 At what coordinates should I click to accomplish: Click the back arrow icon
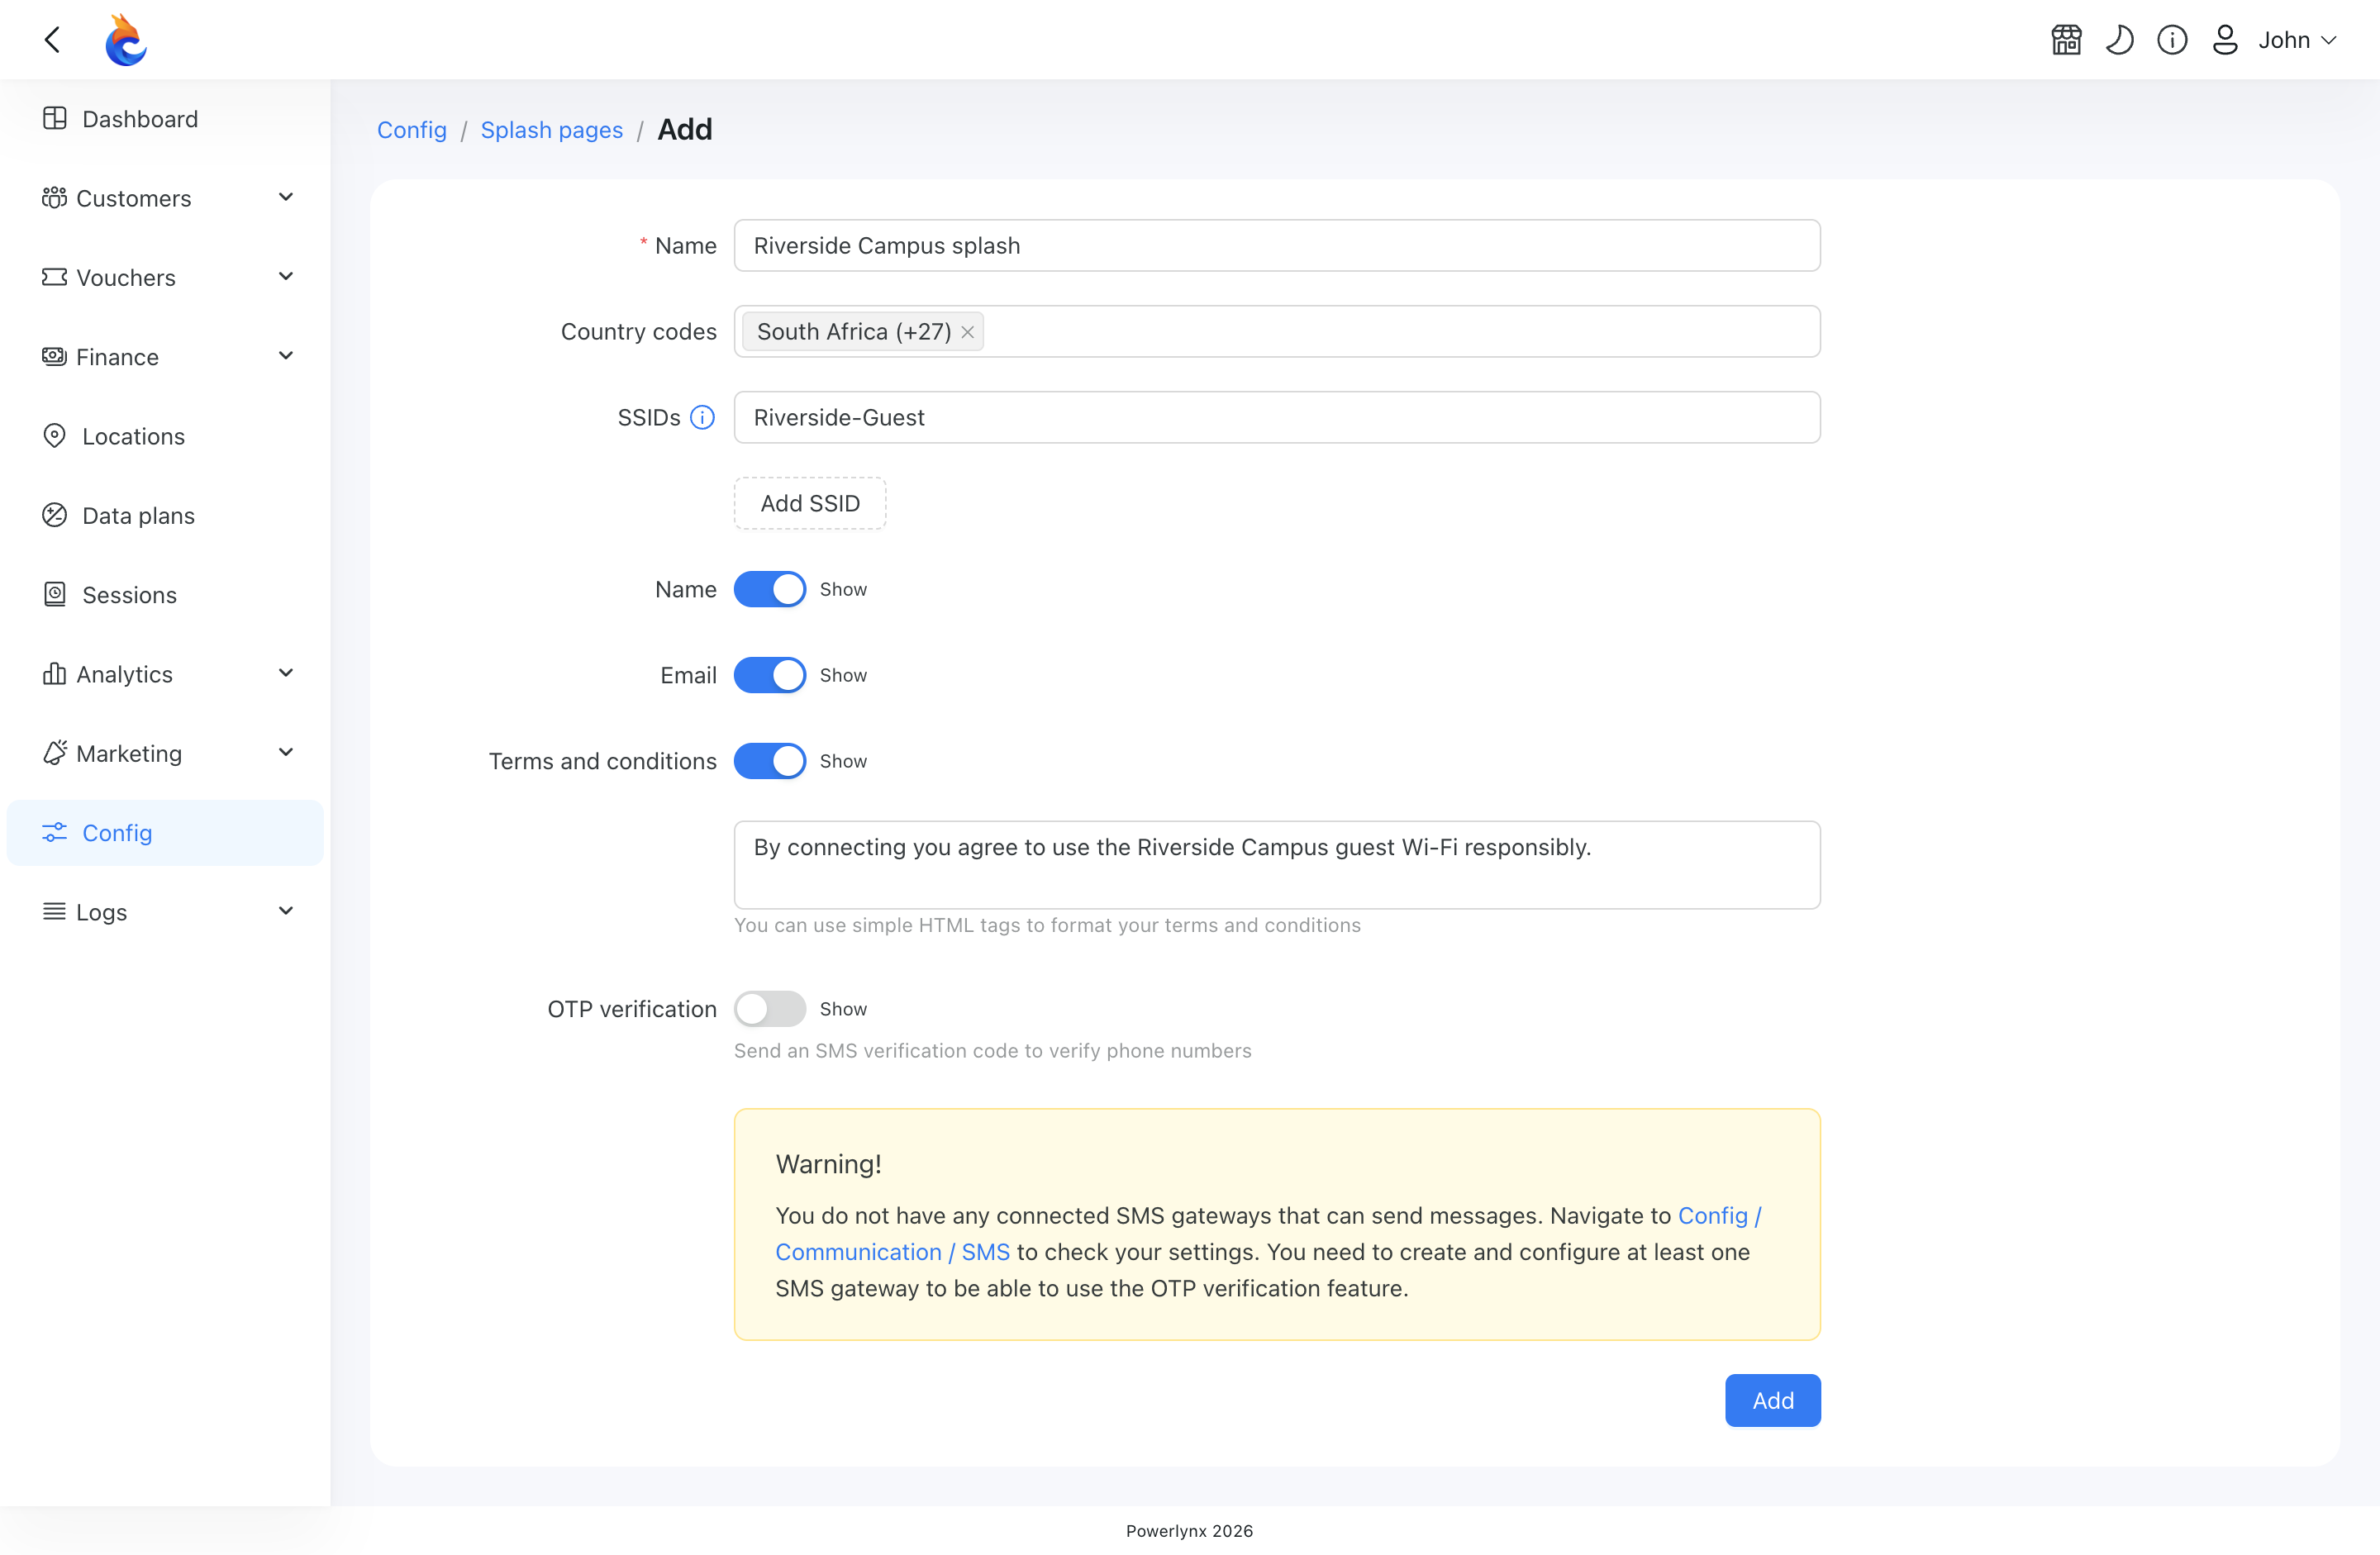[x=53, y=40]
